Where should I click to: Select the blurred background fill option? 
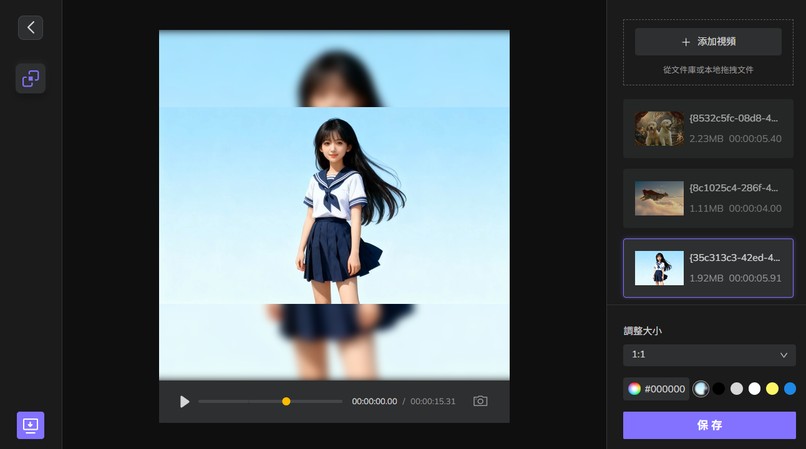point(701,389)
